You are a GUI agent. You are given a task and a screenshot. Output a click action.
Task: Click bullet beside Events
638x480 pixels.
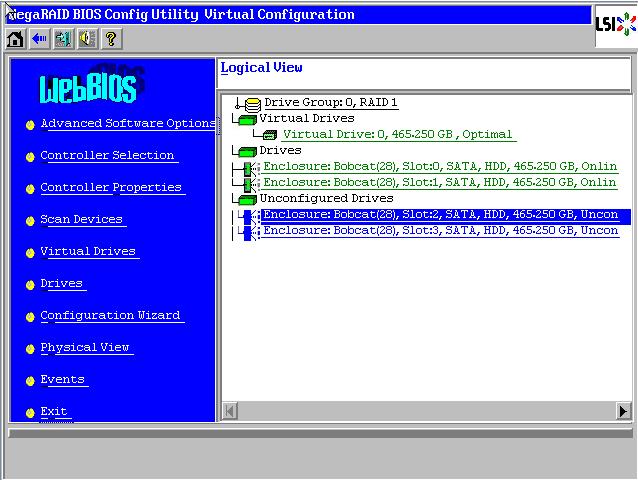[30, 381]
